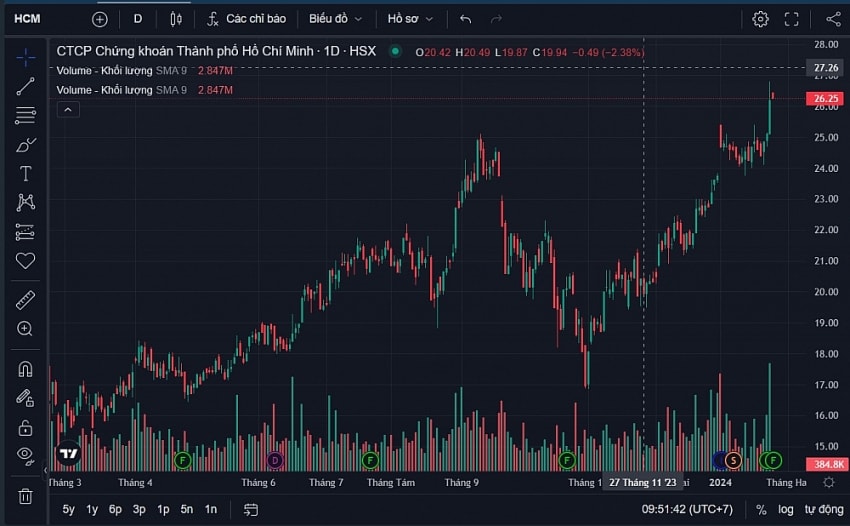Click the heart favorites icon

coord(25,261)
